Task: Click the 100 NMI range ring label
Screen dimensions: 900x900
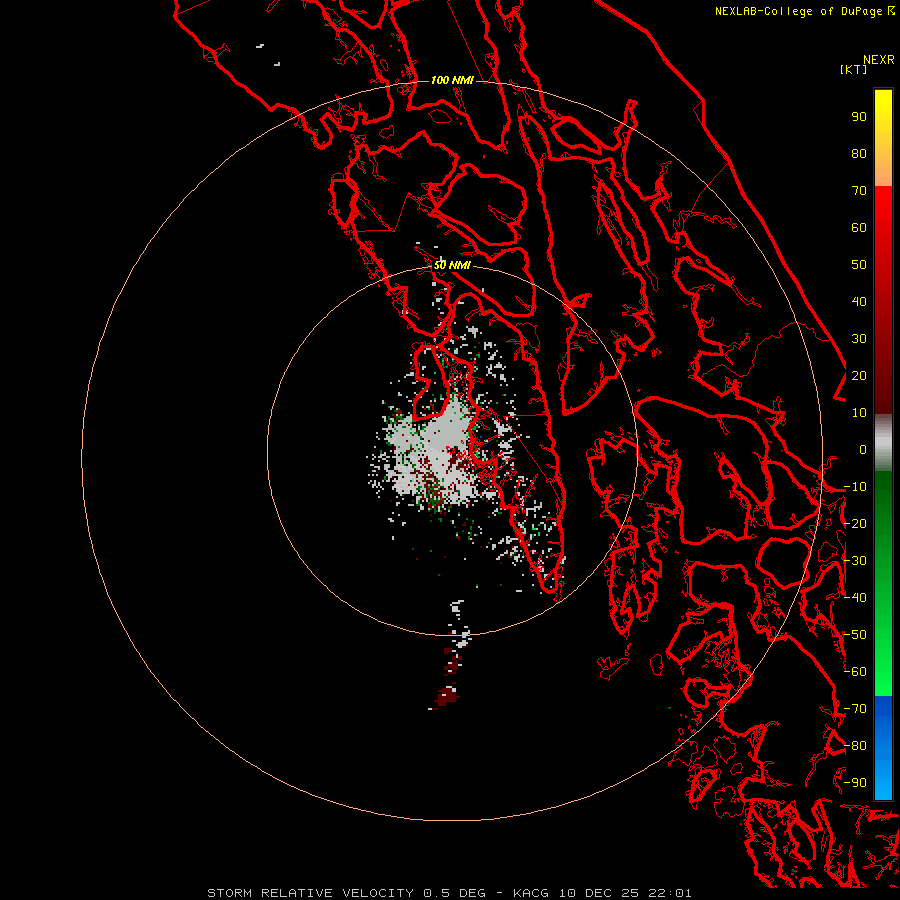Action: point(452,80)
